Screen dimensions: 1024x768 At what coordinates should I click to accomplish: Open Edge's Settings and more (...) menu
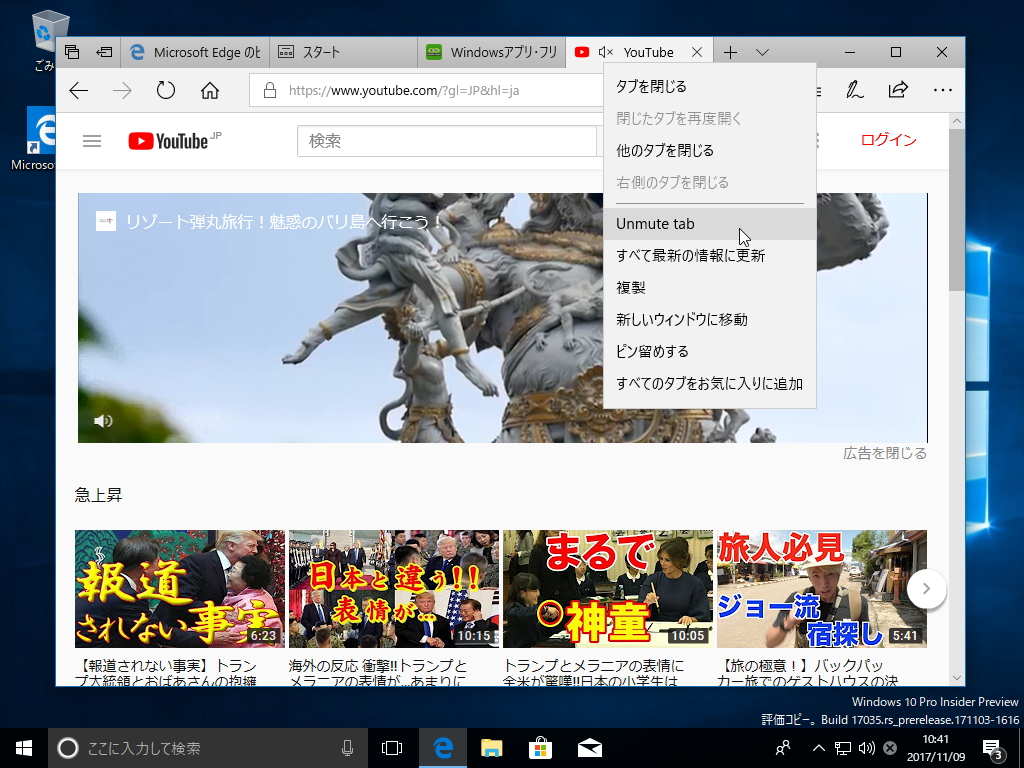943,90
